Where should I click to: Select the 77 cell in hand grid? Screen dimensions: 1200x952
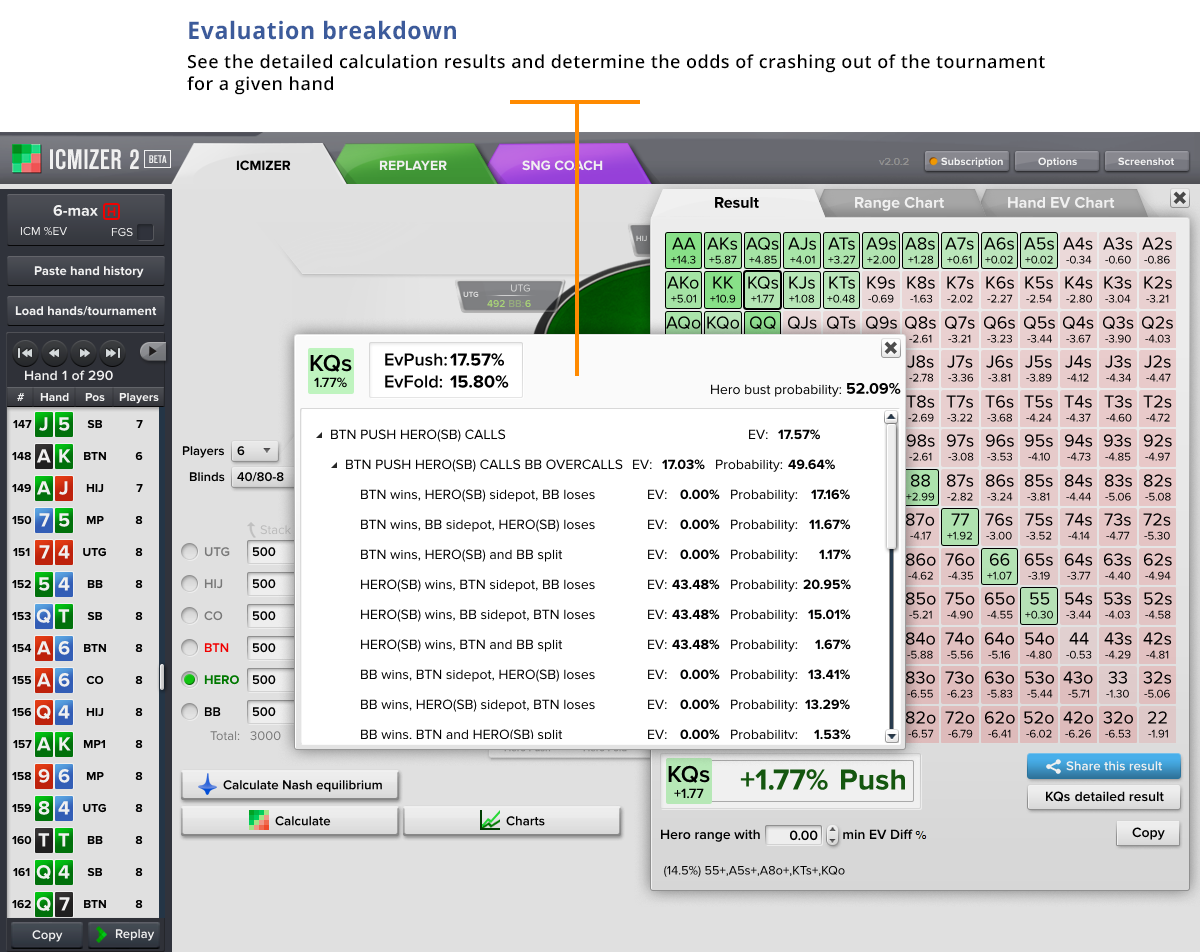point(960,527)
